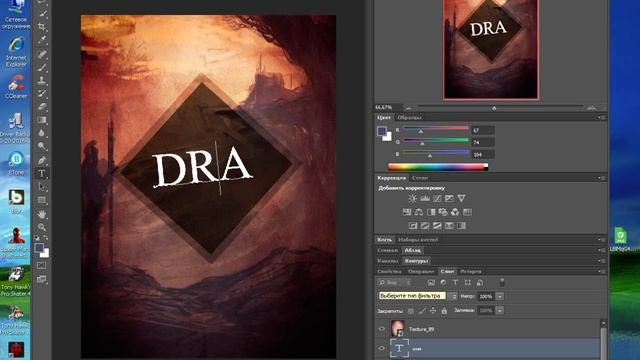Add a Levels adjustment
The width and height of the screenshot is (640, 360).
click(x=425, y=199)
